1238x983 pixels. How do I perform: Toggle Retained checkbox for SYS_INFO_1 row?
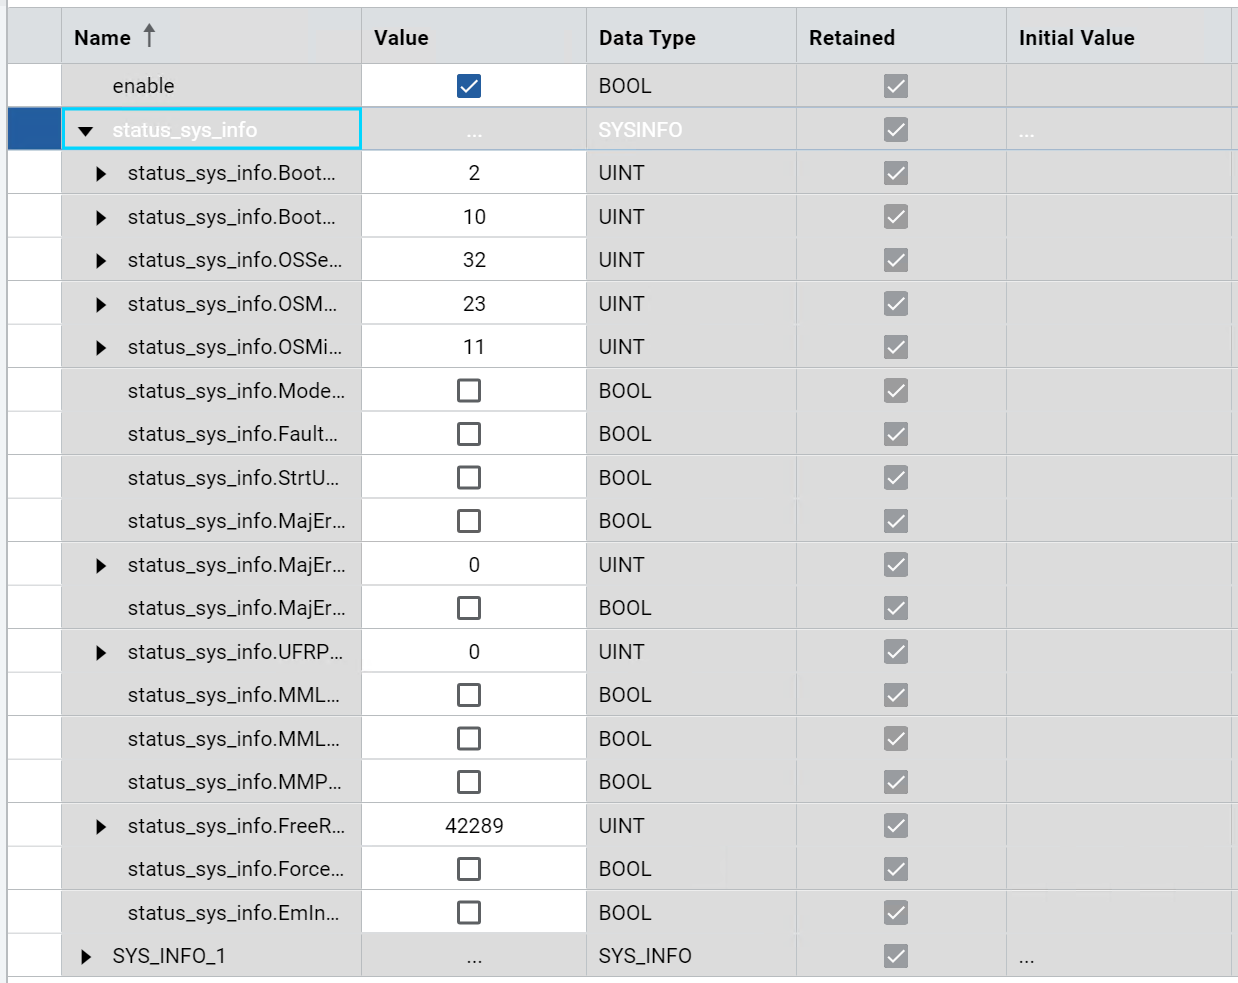pyautogui.click(x=896, y=956)
